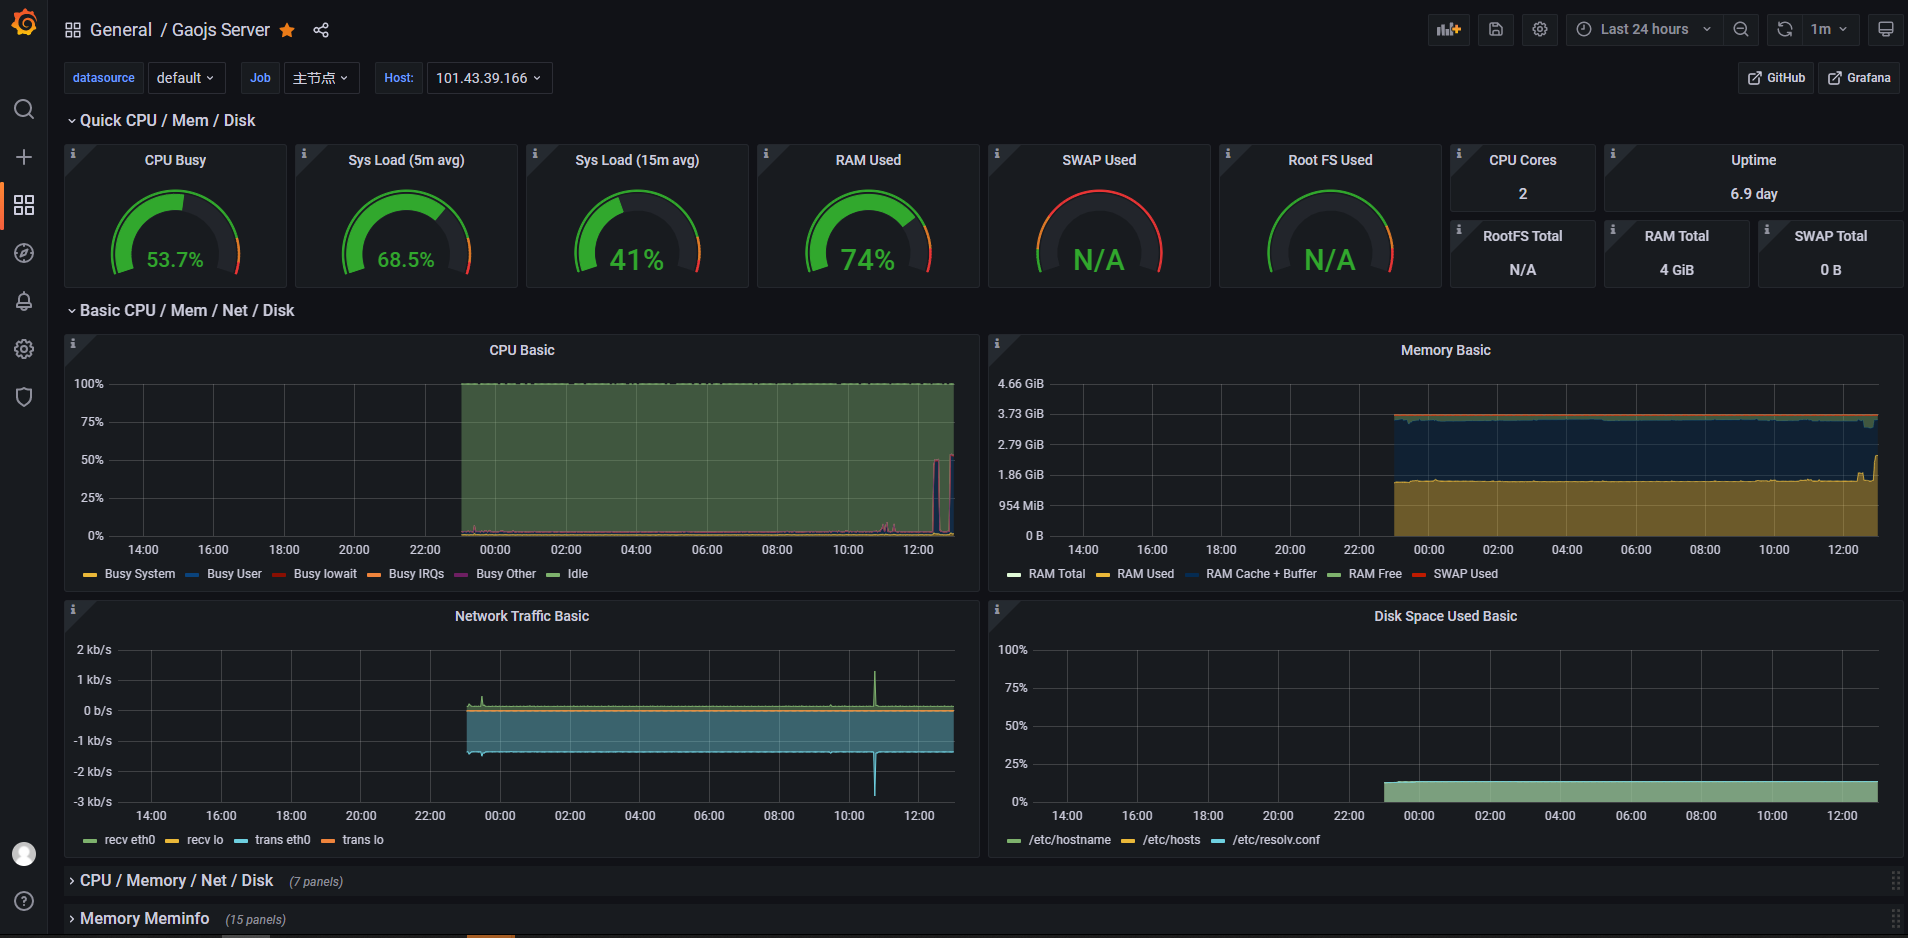Open the Explore compass icon
The width and height of the screenshot is (1908, 938).
pyautogui.click(x=24, y=253)
